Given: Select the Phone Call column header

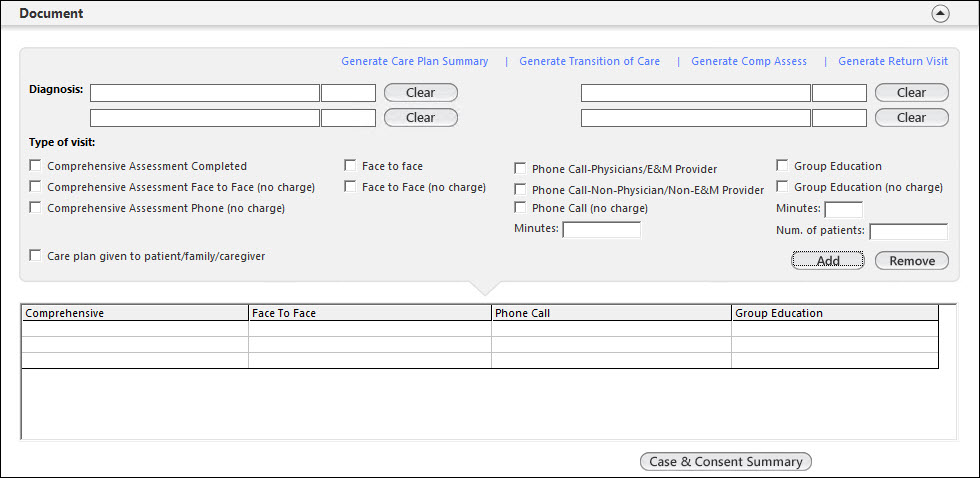Looking at the screenshot, I should [x=612, y=313].
